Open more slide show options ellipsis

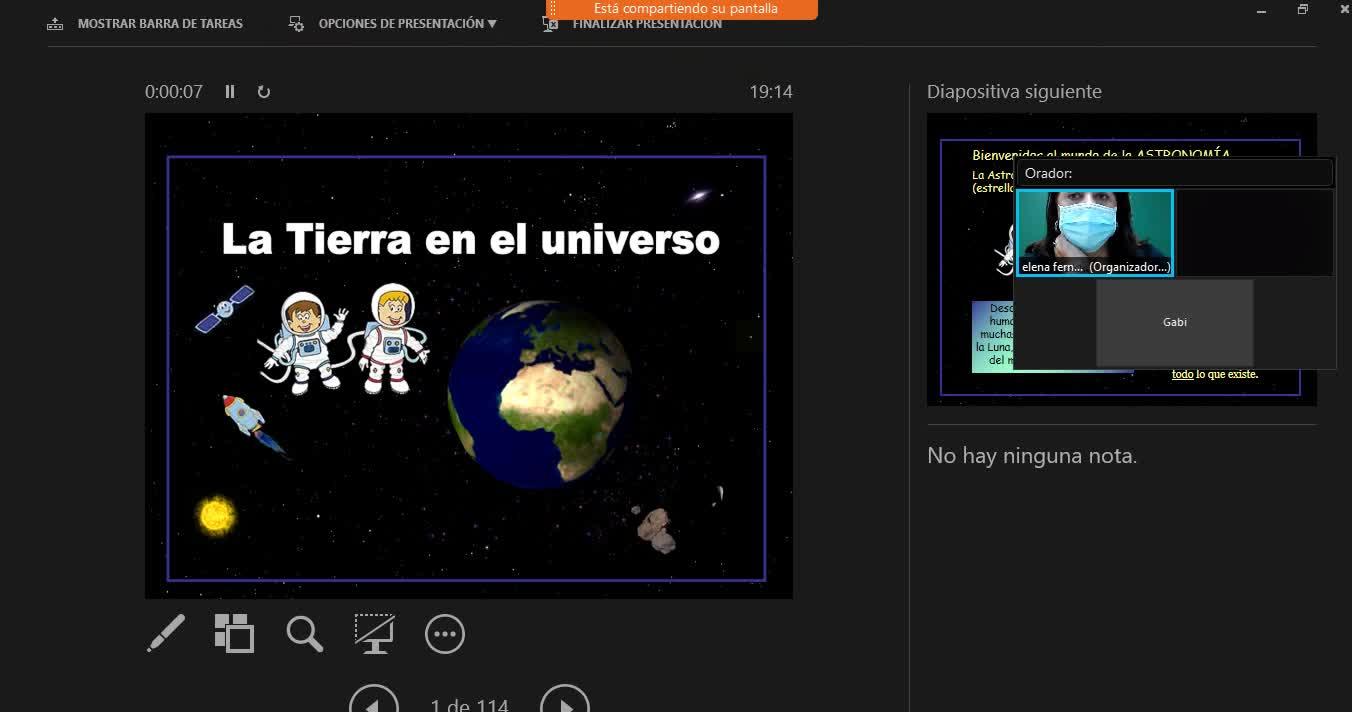(x=445, y=634)
